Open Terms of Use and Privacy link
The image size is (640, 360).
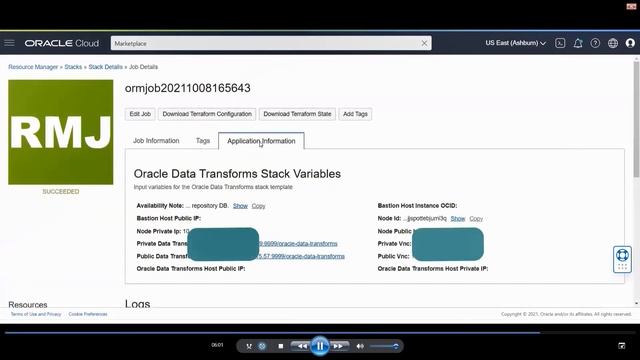tap(36, 314)
